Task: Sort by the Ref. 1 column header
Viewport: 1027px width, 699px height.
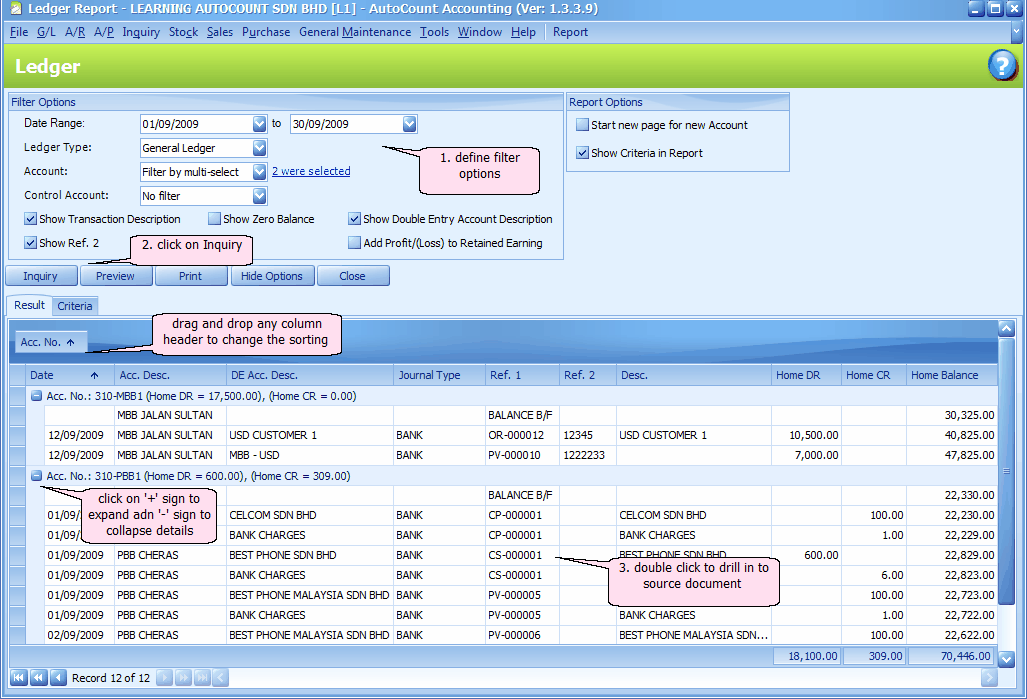Action: click(522, 375)
